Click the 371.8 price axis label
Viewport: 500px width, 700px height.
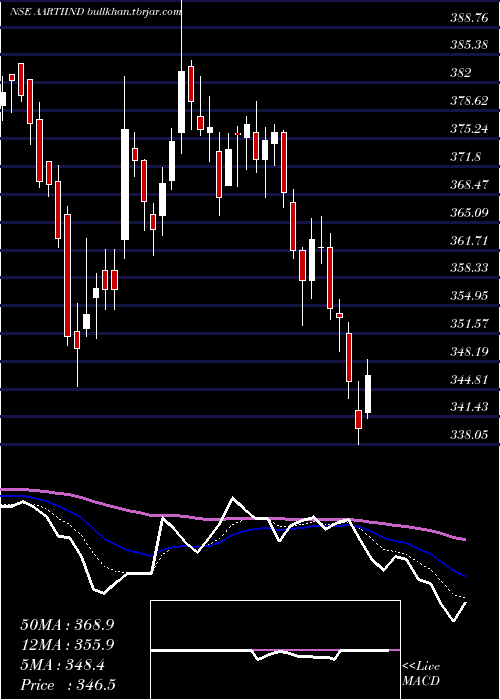click(x=466, y=157)
